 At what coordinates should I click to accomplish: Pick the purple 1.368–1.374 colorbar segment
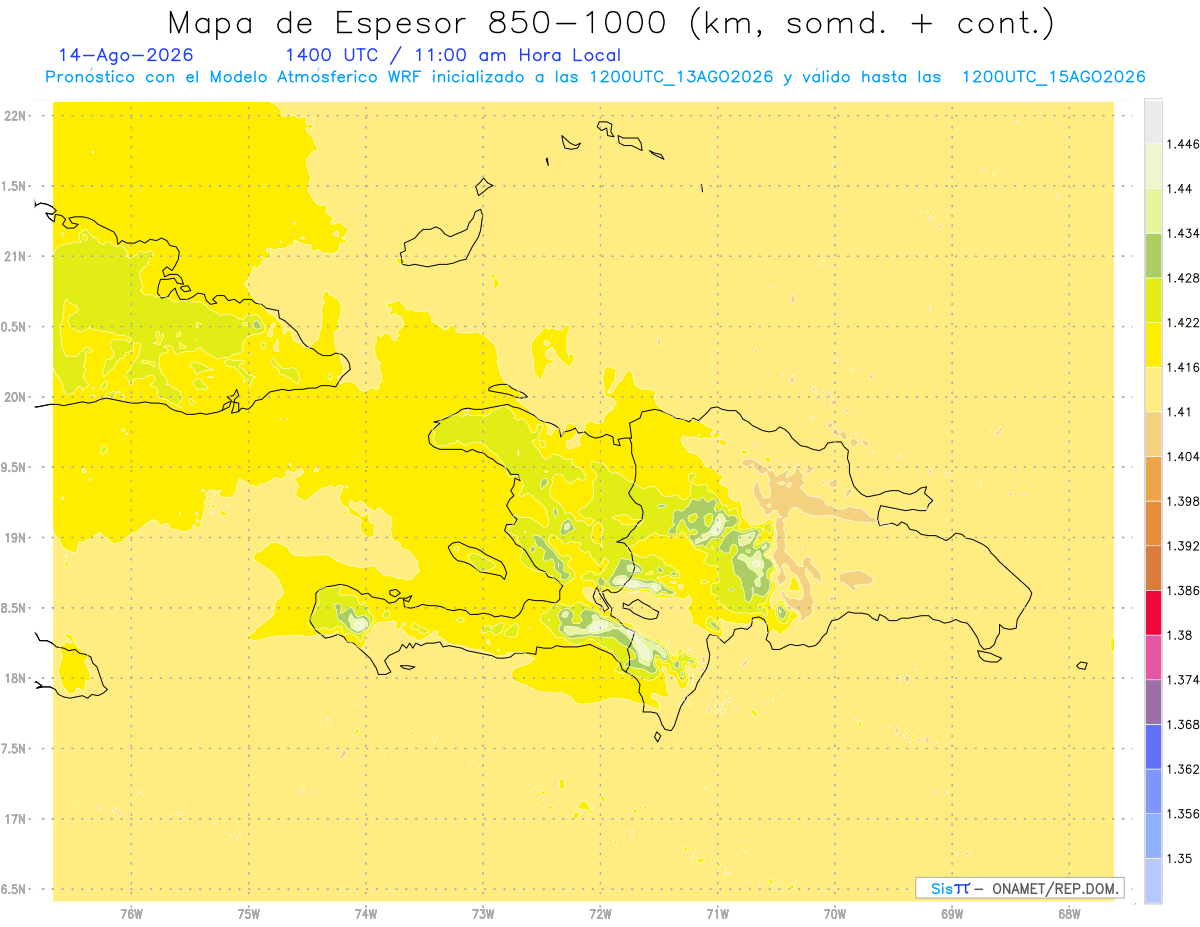[x=1153, y=702]
